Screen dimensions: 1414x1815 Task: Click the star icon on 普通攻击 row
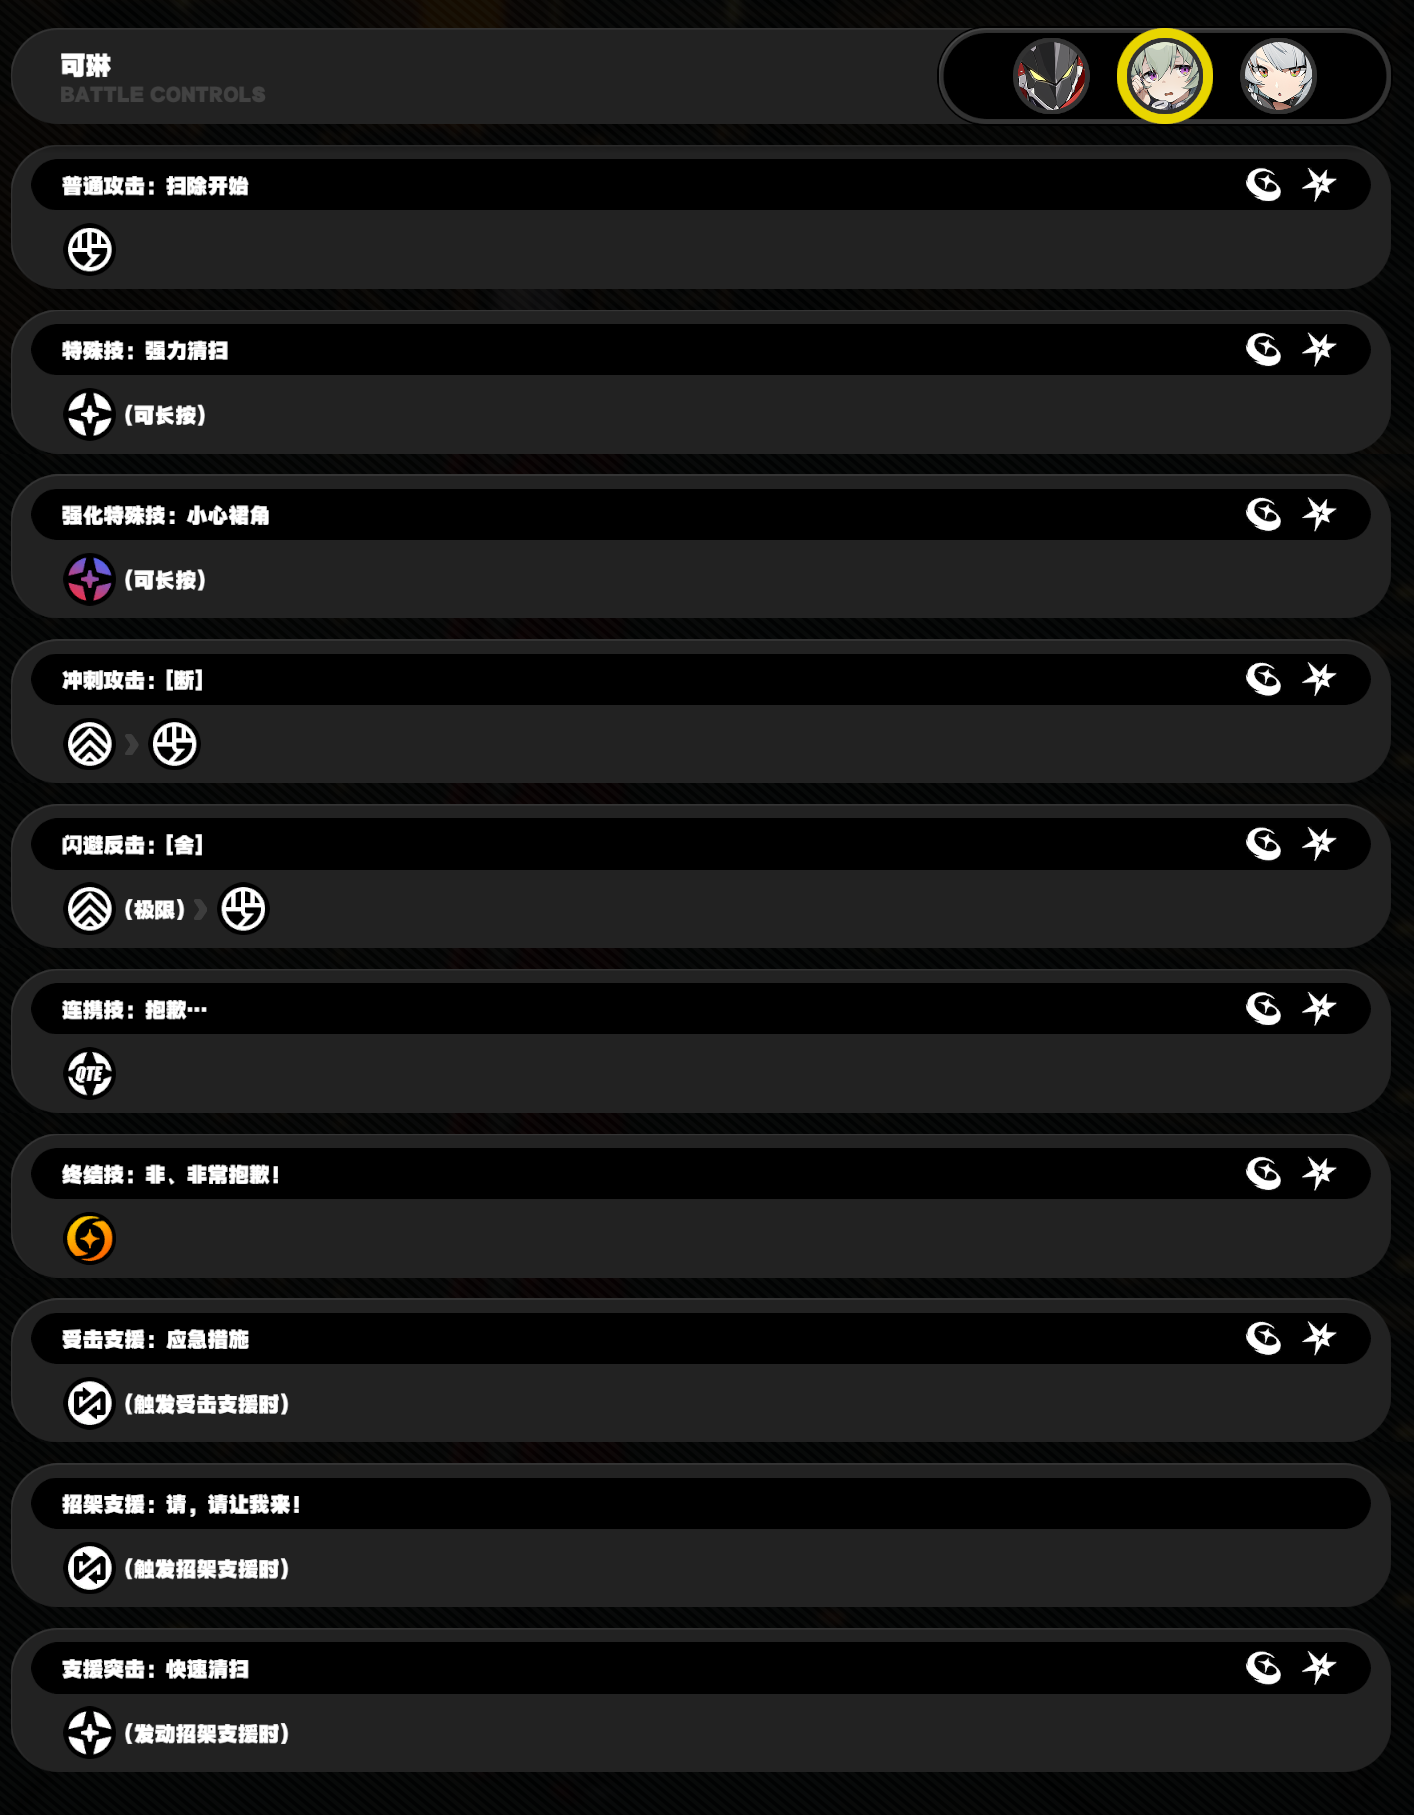(1319, 184)
